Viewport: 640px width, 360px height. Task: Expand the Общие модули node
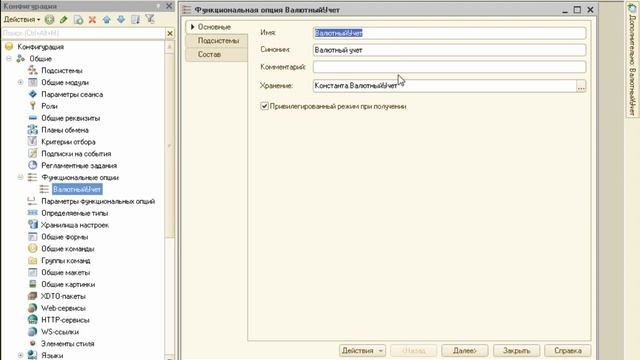point(20,82)
